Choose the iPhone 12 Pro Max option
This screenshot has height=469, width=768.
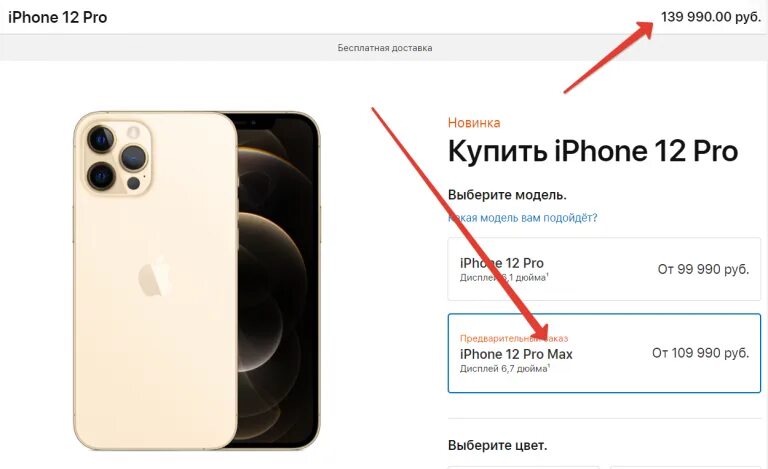click(x=604, y=353)
